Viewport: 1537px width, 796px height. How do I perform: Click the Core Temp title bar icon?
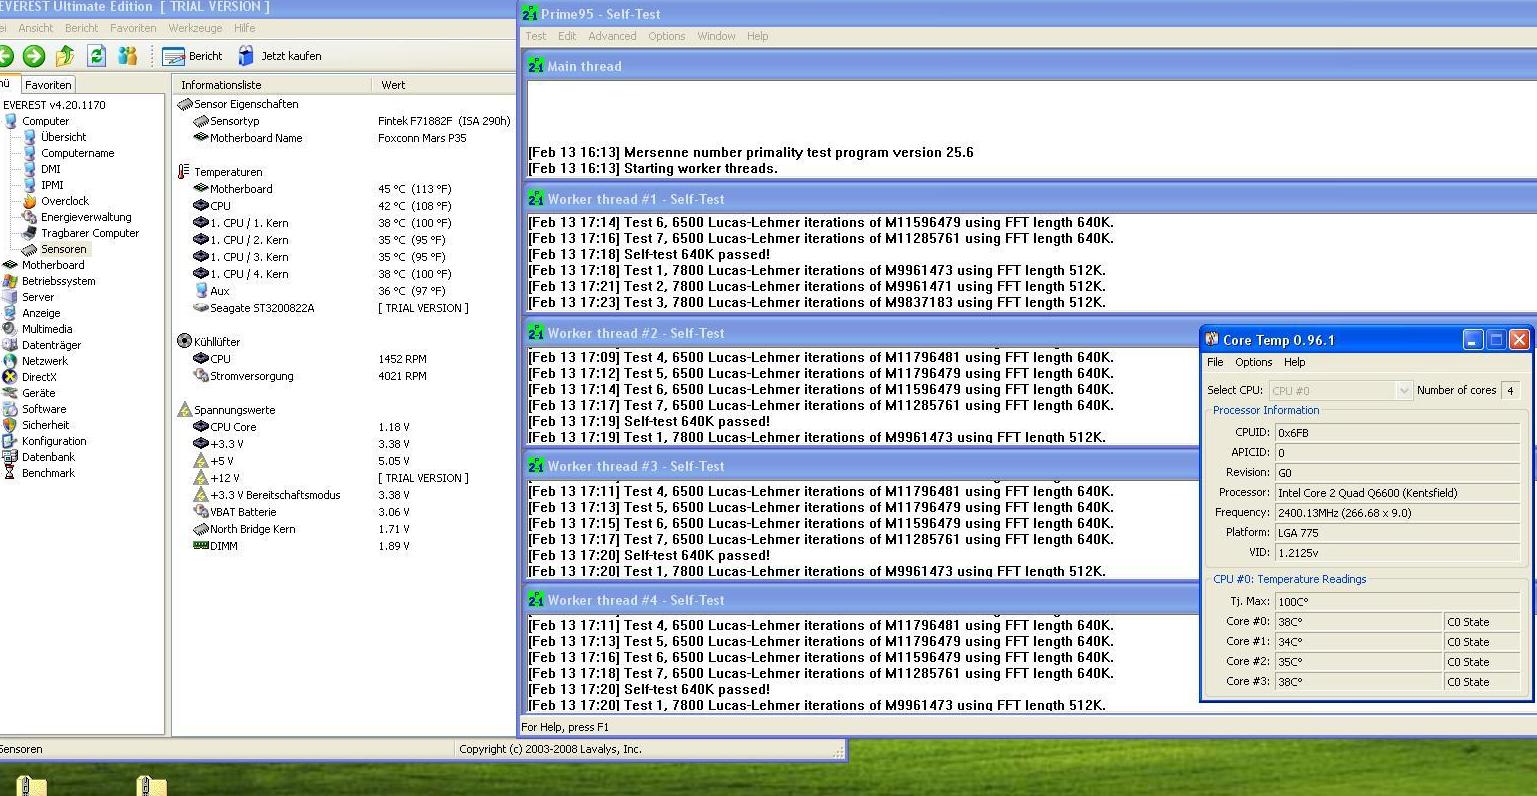pos(1212,340)
